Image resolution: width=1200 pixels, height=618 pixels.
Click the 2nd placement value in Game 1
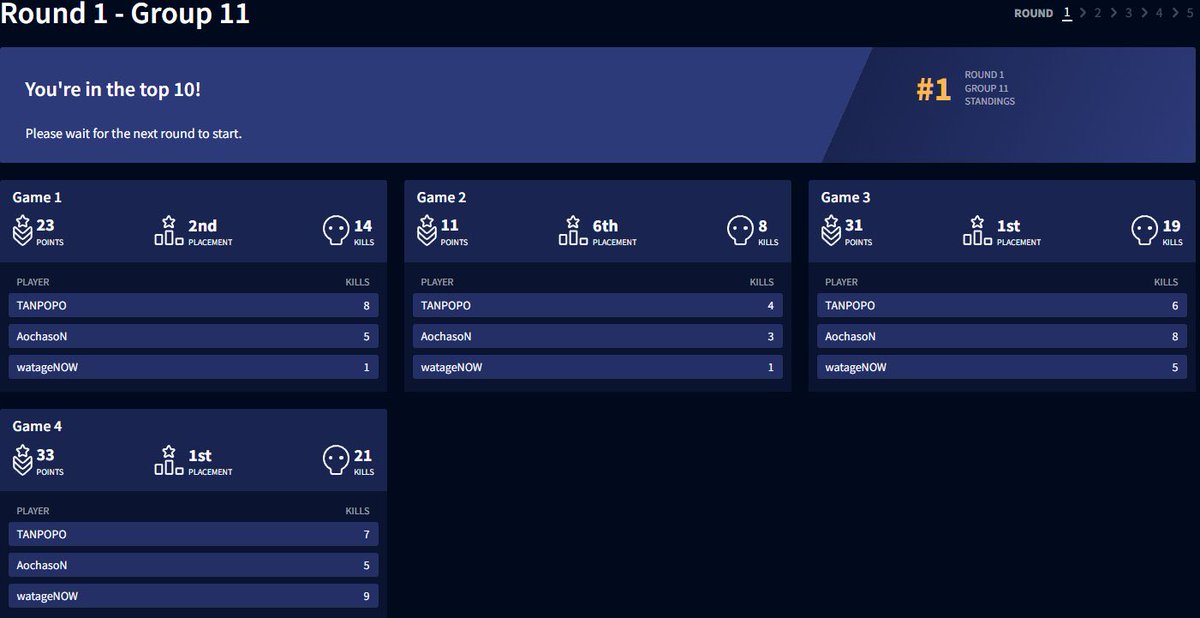coord(202,226)
